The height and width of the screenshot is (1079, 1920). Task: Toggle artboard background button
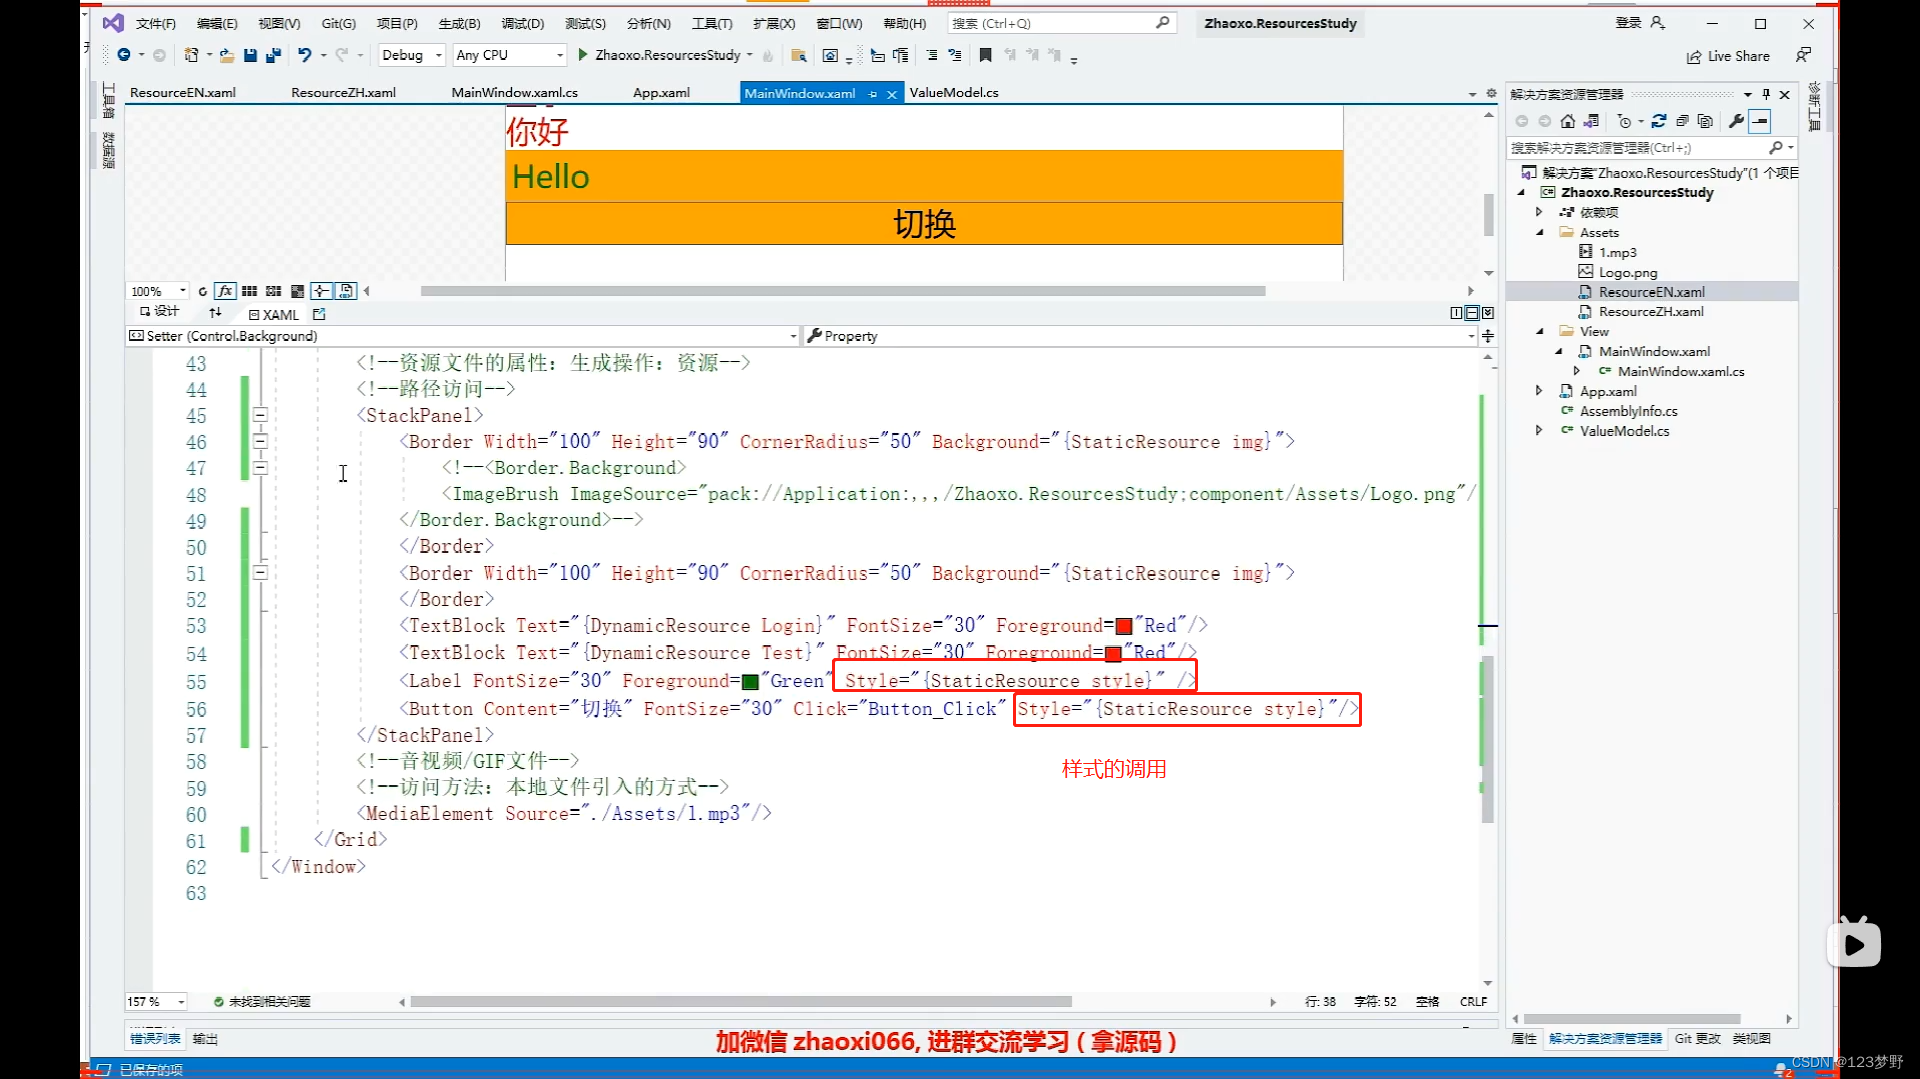pyautogui.click(x=297, y=291)
